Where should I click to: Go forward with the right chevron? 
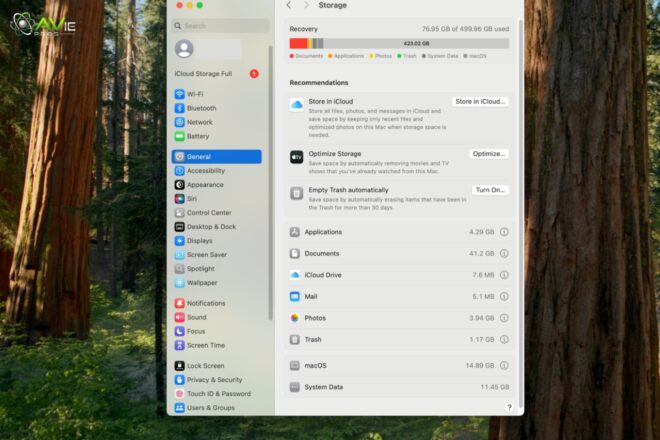(306, 5)
